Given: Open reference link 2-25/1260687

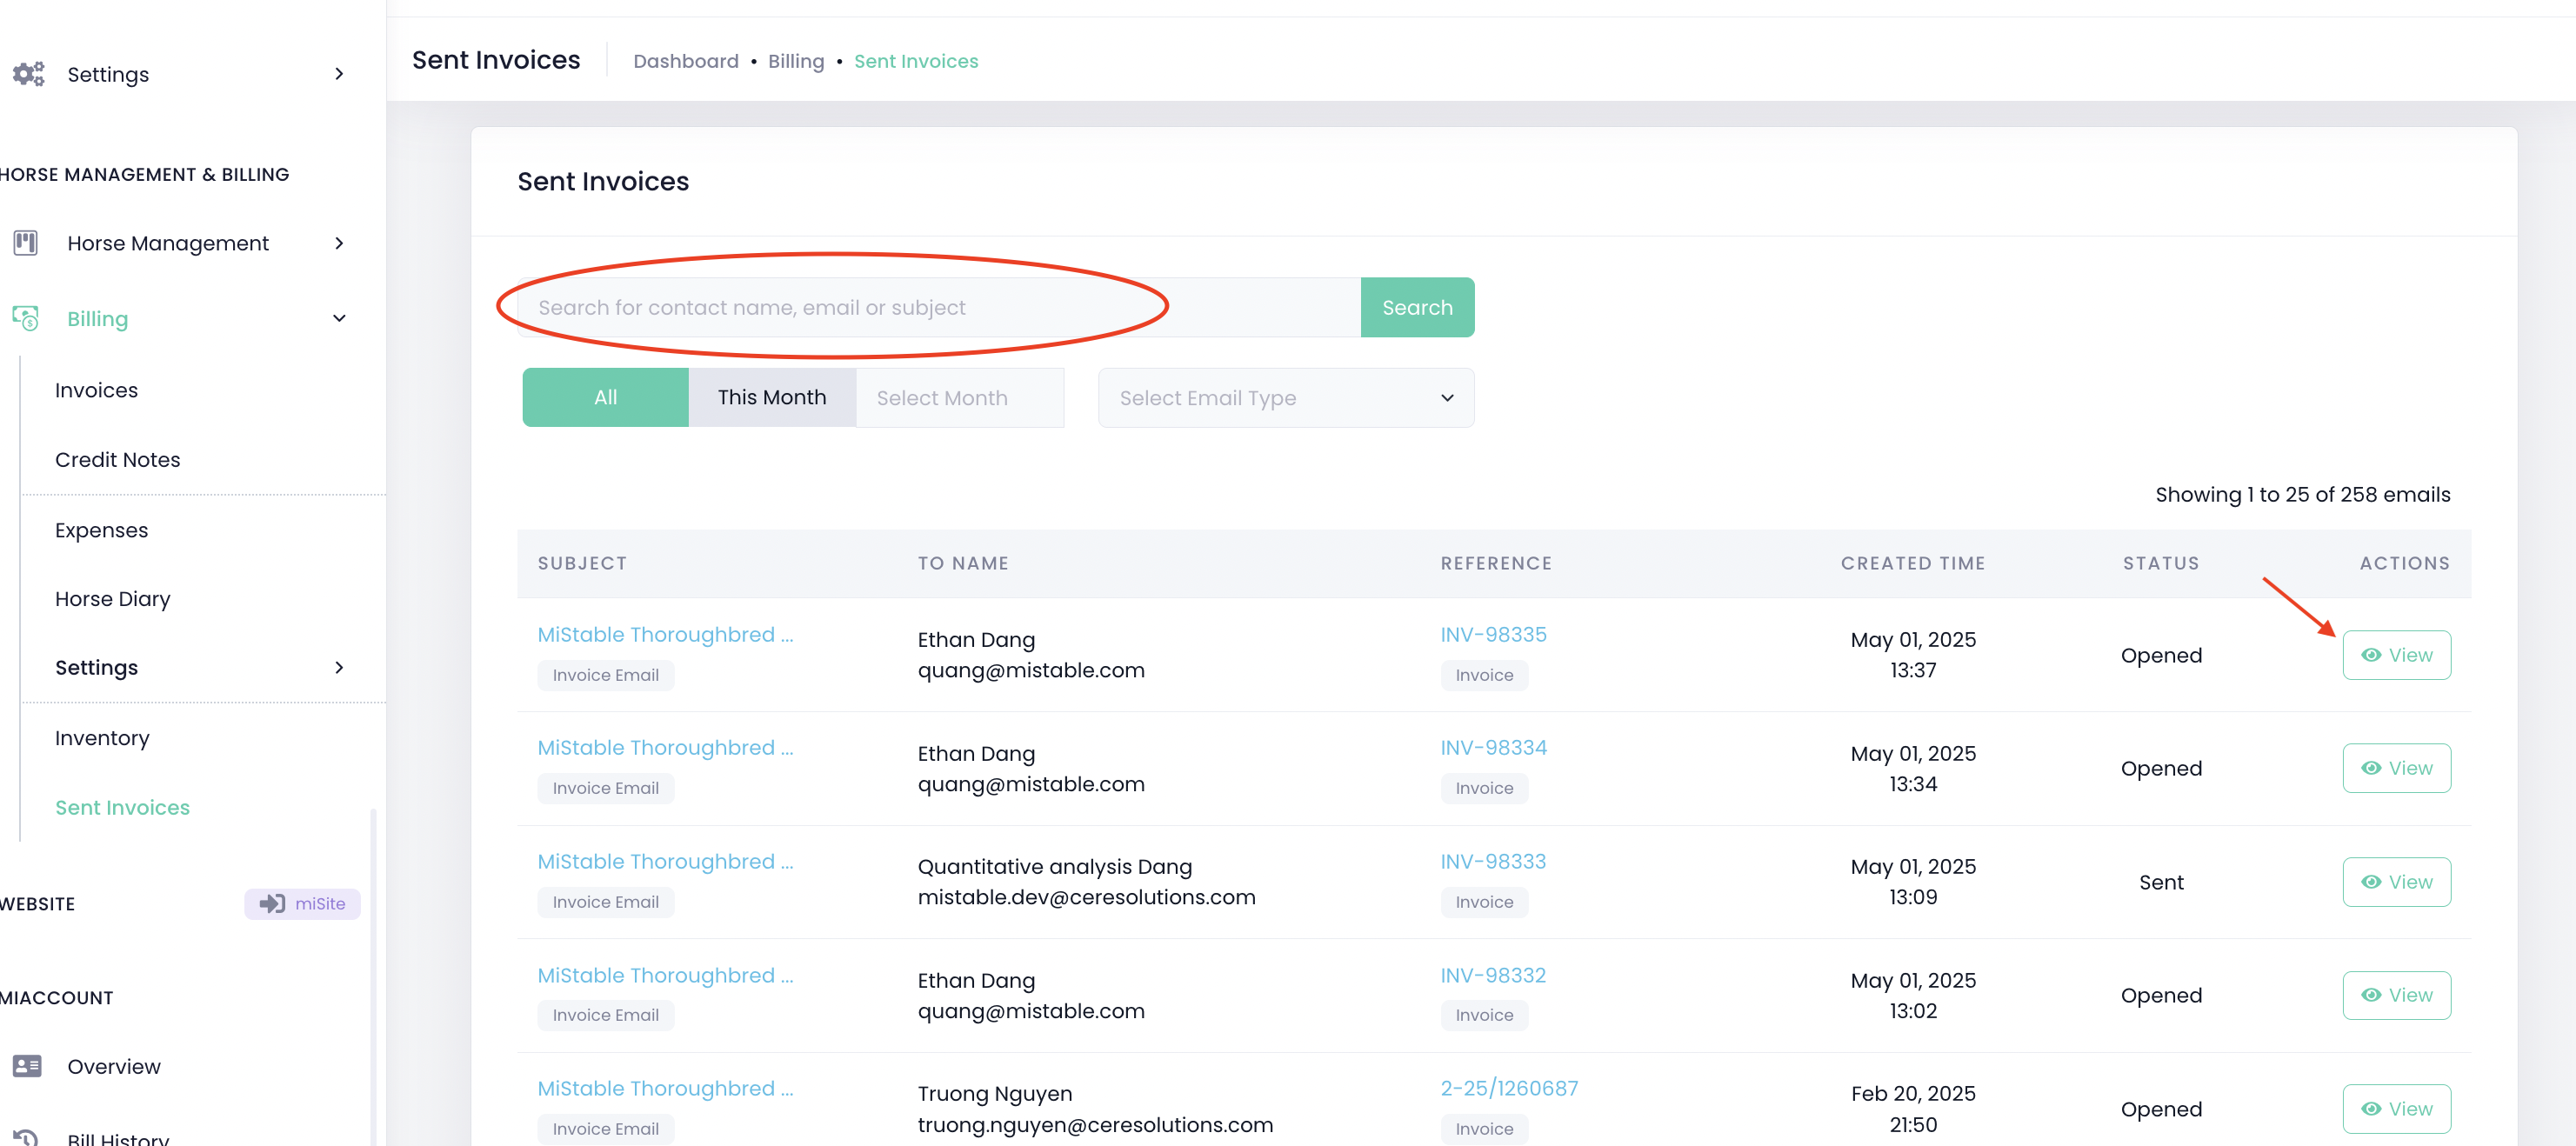Looking at the screenshot, I should [1509, 1088].
